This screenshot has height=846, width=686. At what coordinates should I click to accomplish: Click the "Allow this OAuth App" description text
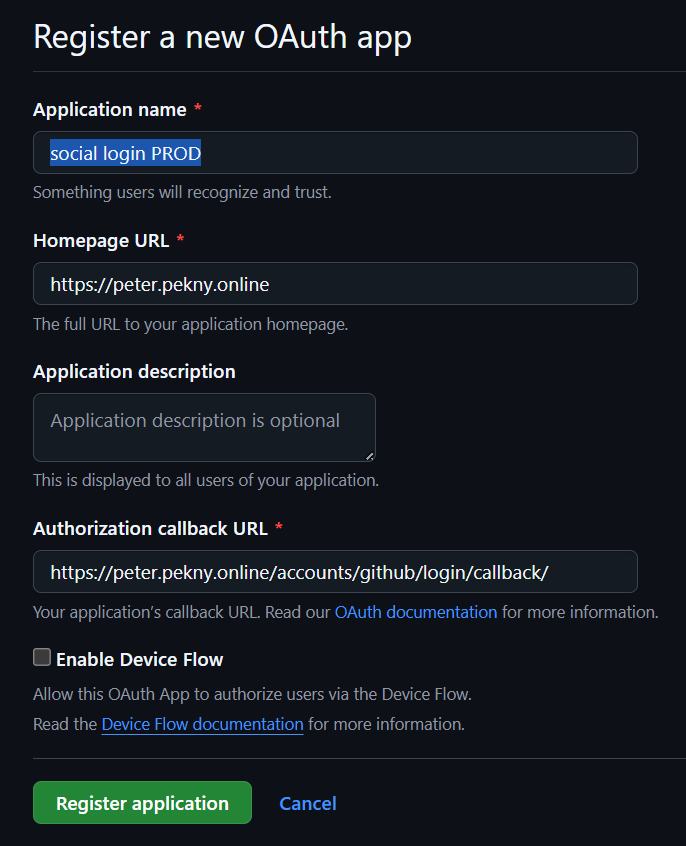251,694
